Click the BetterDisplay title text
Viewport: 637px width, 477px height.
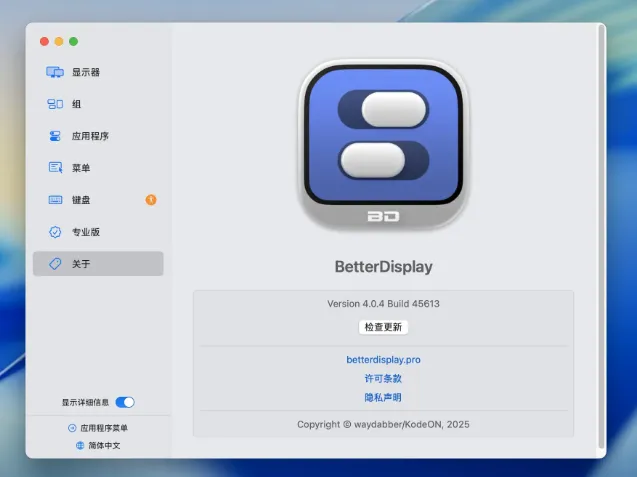(x=383, y=267)
